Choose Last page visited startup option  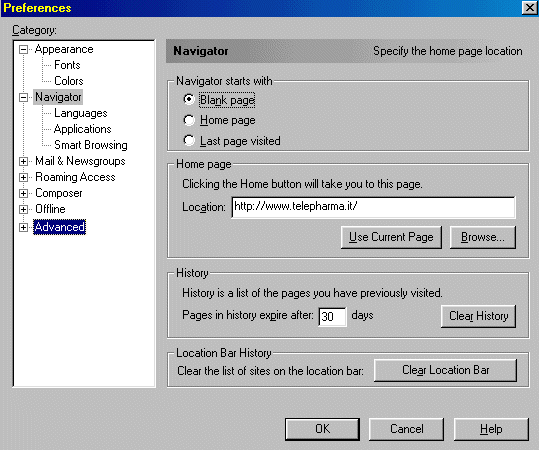(189, 140)
